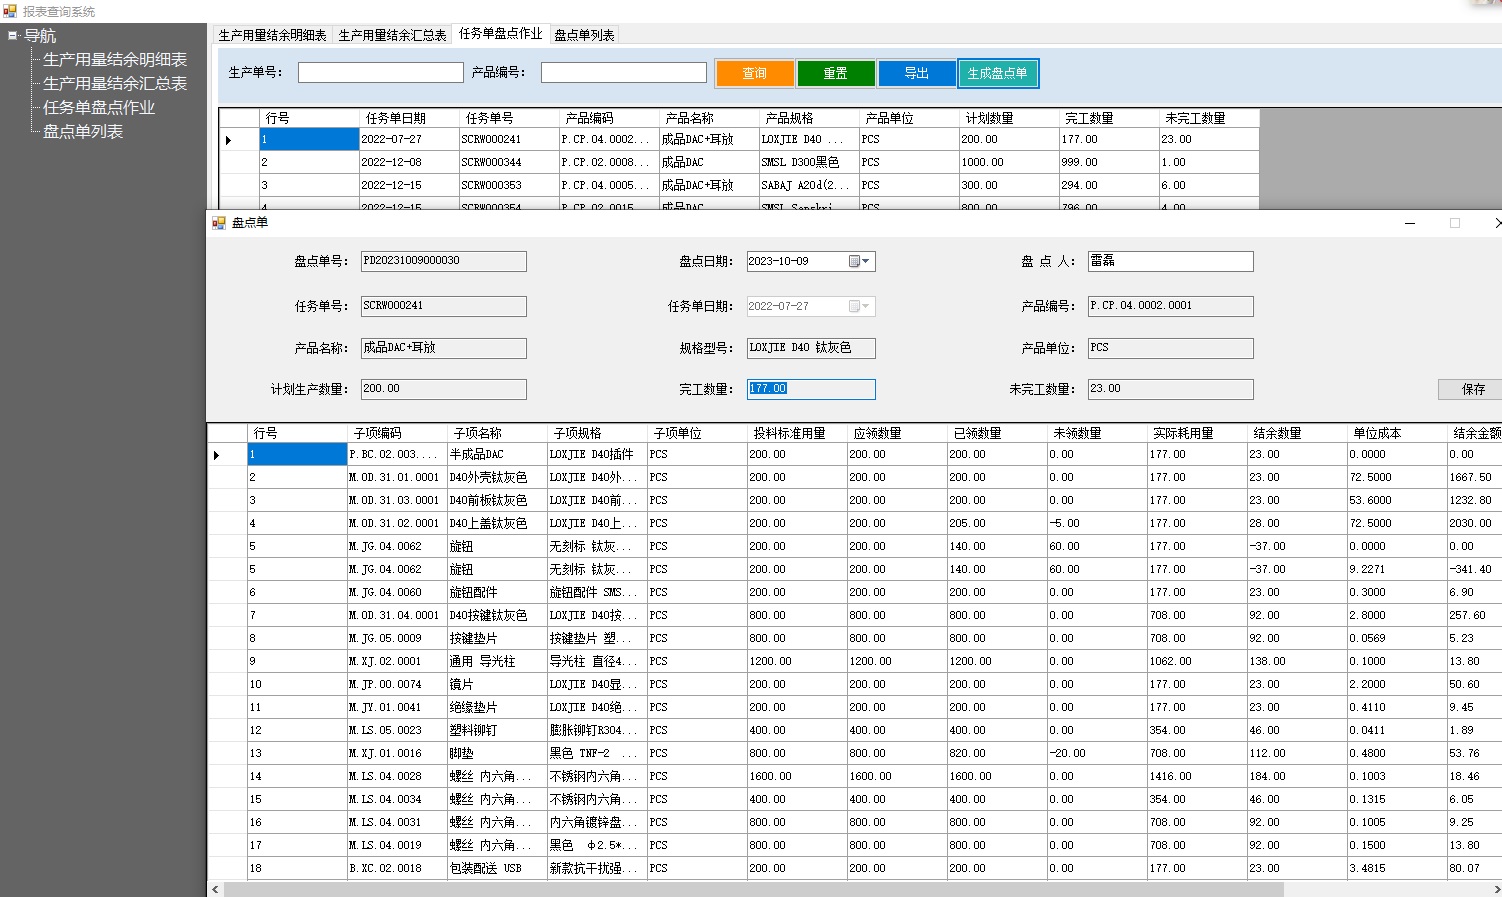
Task: Open 生产用量结余汇总表 in navigation tree
Action: pyautogui.click(x=115, y=84)
